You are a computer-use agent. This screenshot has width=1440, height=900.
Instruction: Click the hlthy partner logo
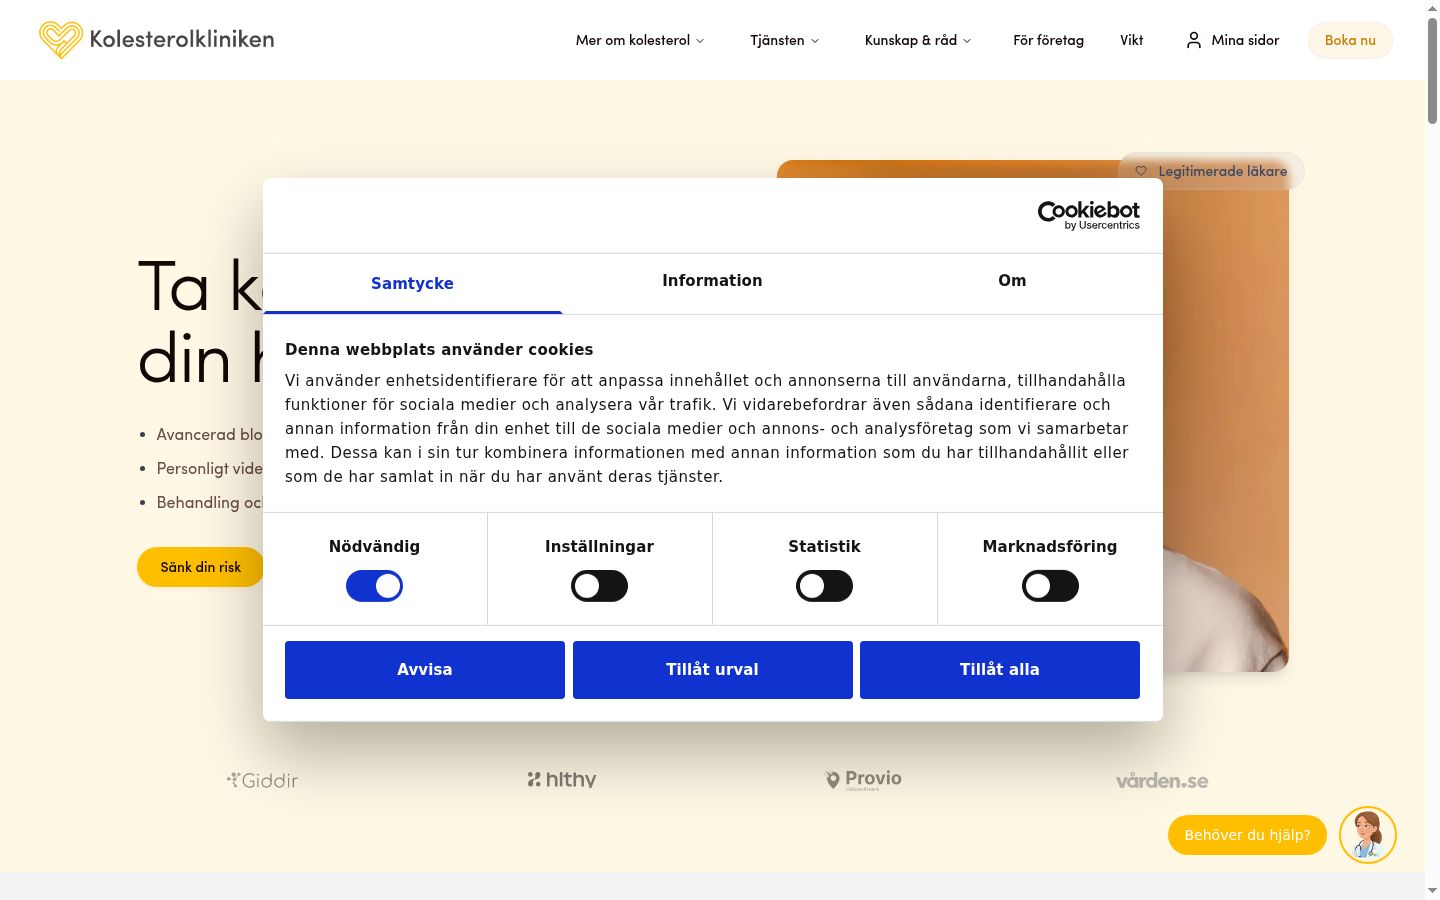click(x=562, y=779)
